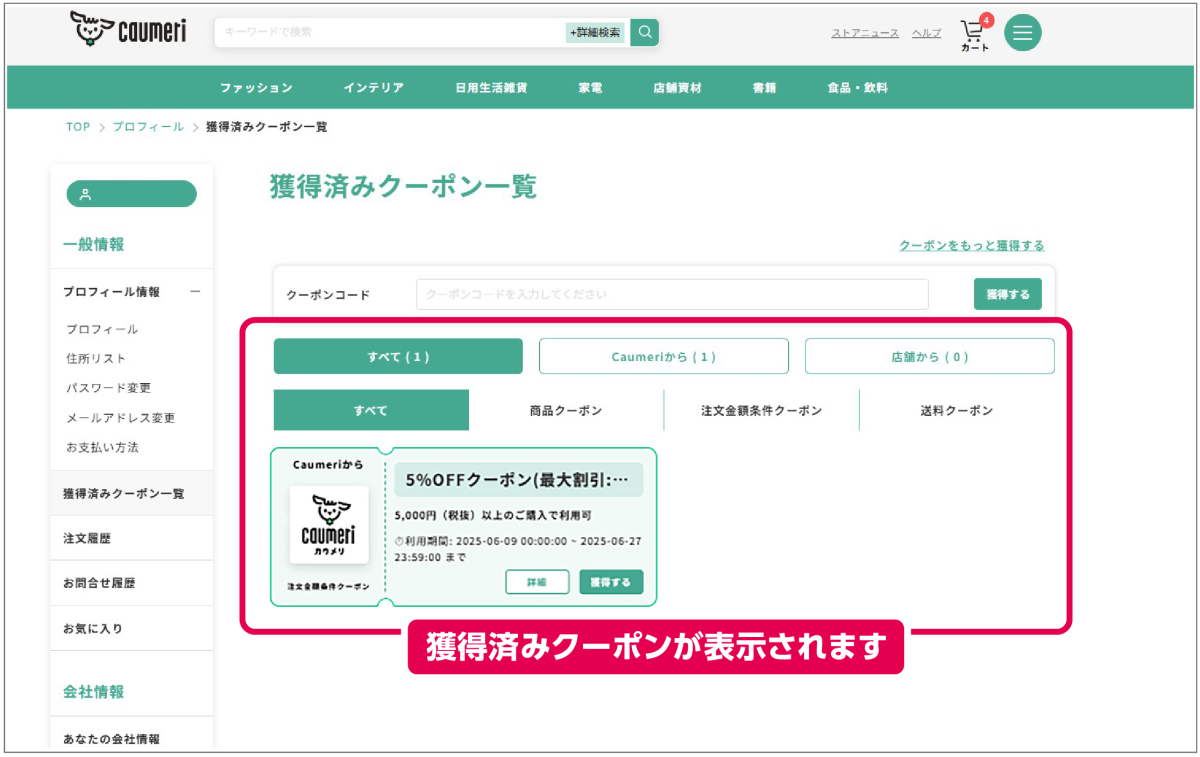The width and height of the screenshot is (1200, 757).
Task: Open the 食品・飲料 category menu
Action: [857, 88]
